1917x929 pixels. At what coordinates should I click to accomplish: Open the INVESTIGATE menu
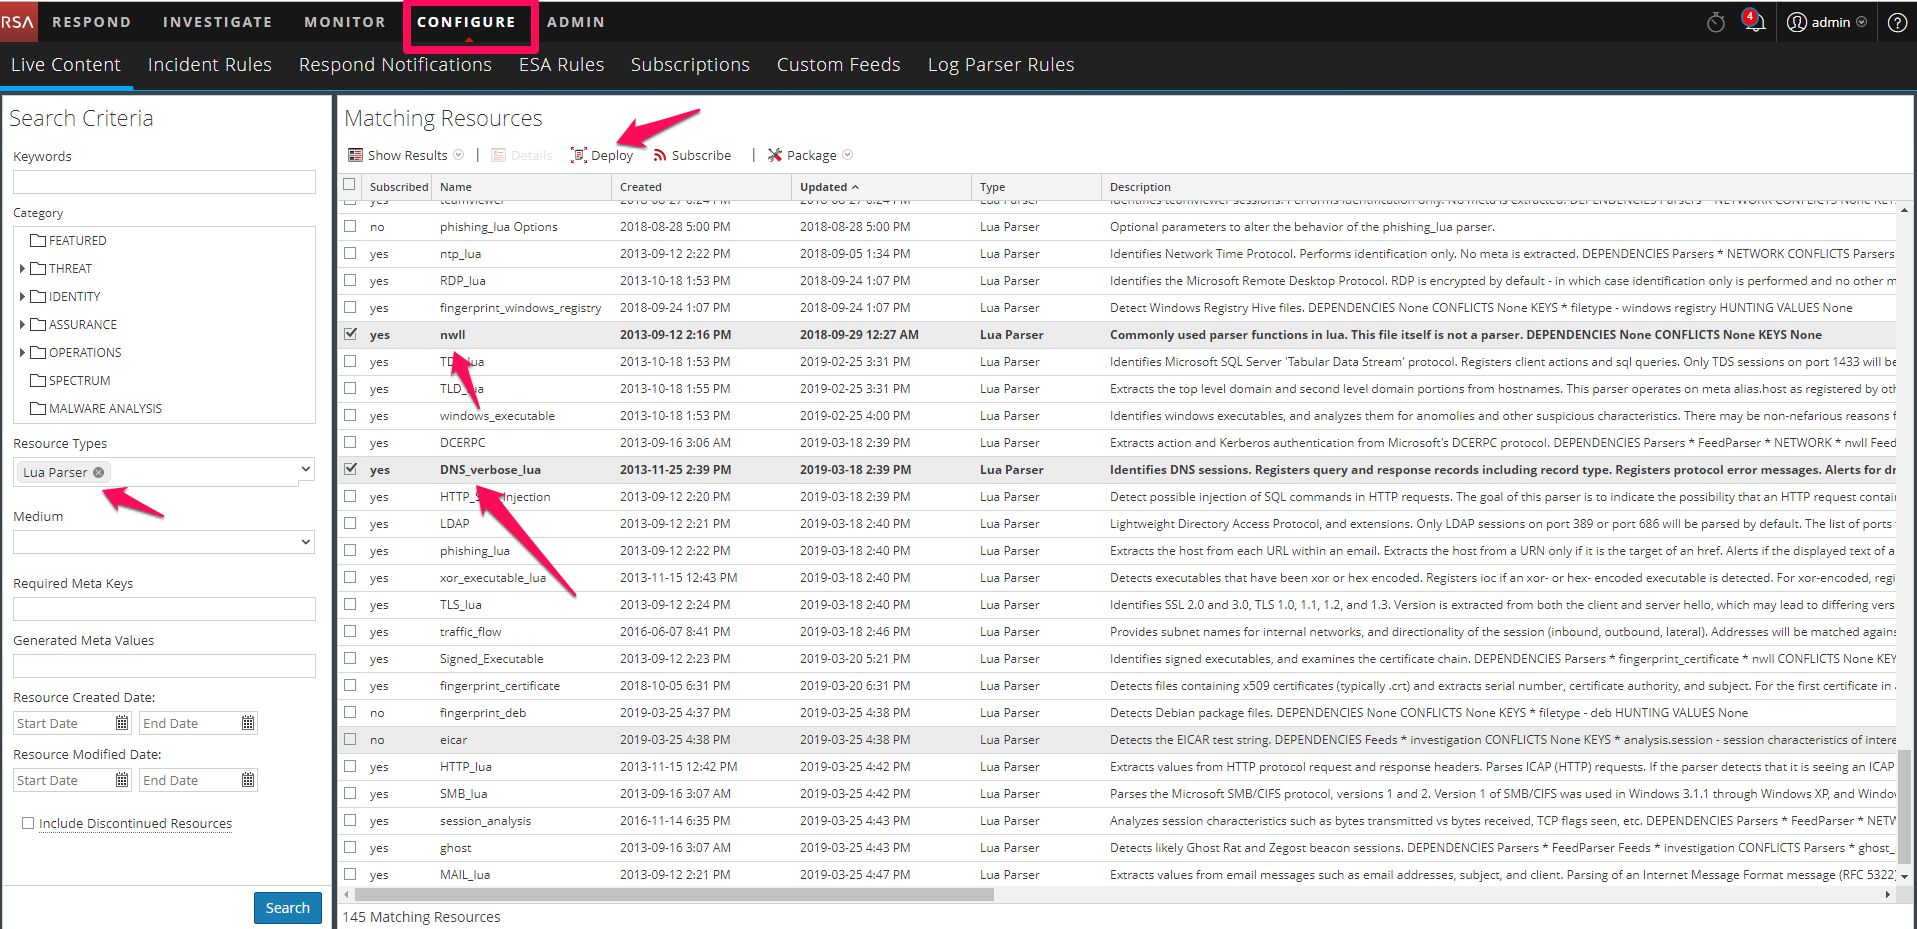[217, 22]
